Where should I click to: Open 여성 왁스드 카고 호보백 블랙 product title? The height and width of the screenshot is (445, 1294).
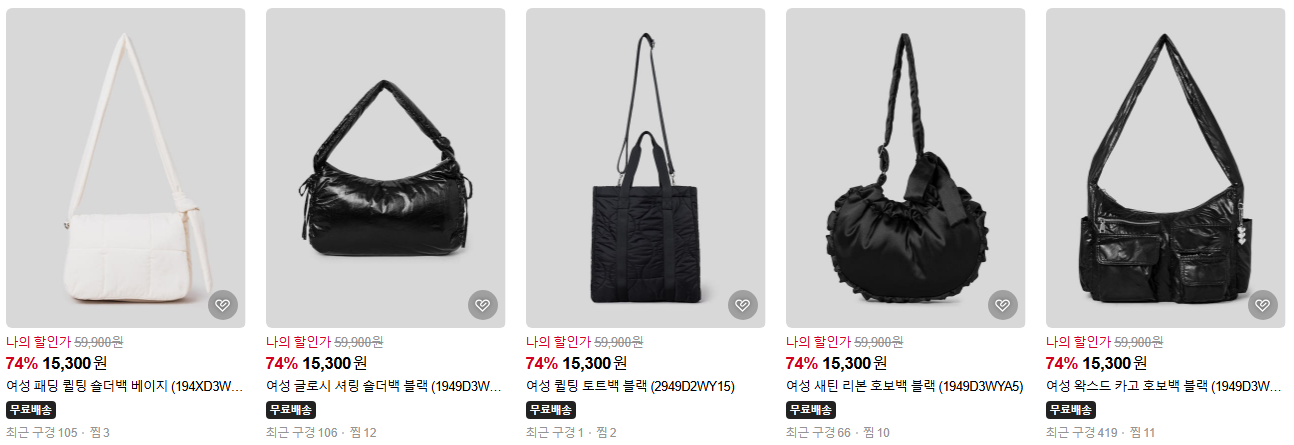tap(1166, 386)
